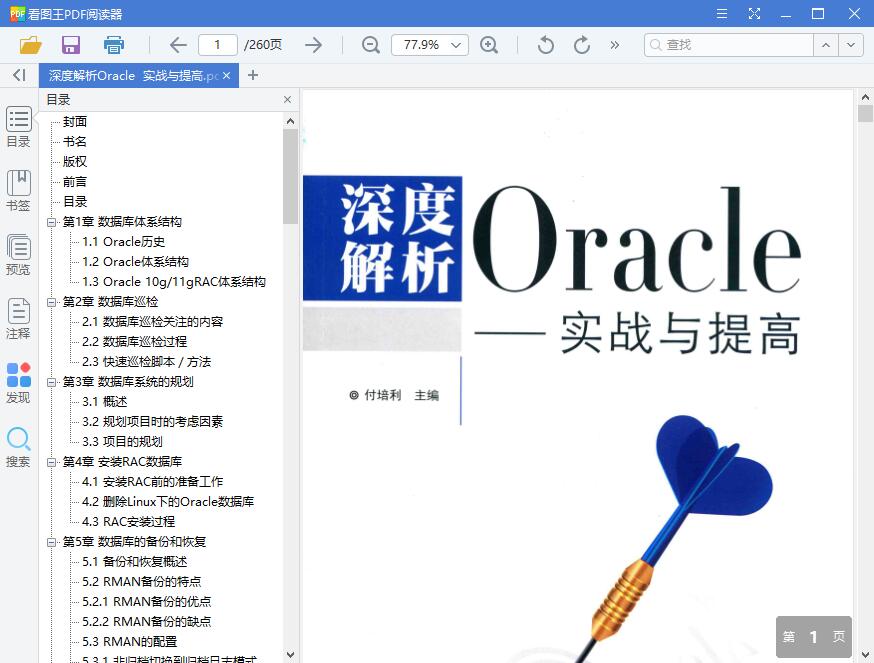Open section 5.2.1 RMAN备份的优点
Viewport: 874px width, 663px height.
[147, 602]
